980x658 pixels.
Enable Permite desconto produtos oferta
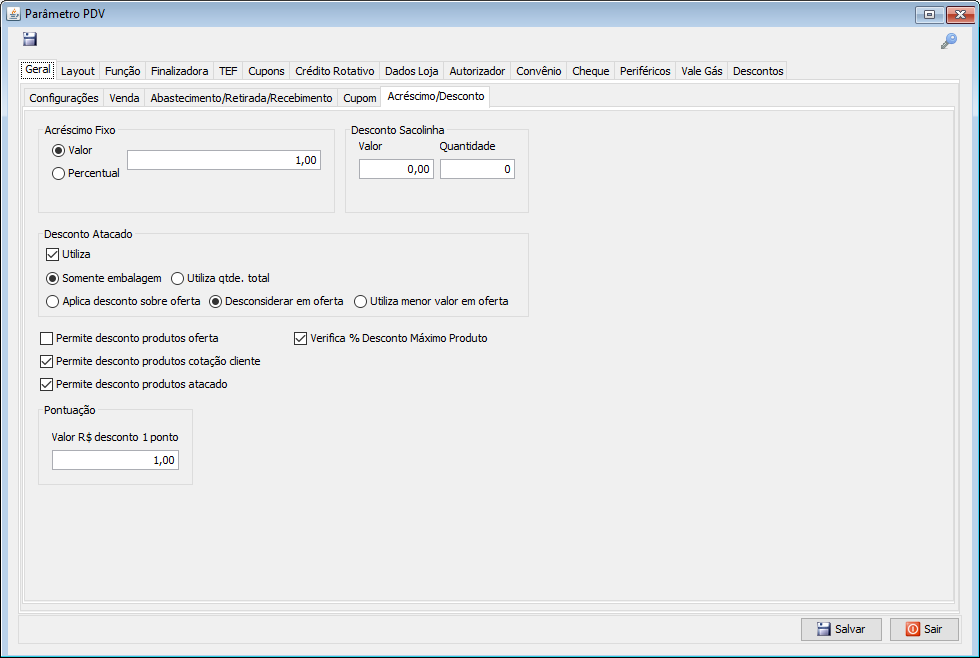pos(46,338)
